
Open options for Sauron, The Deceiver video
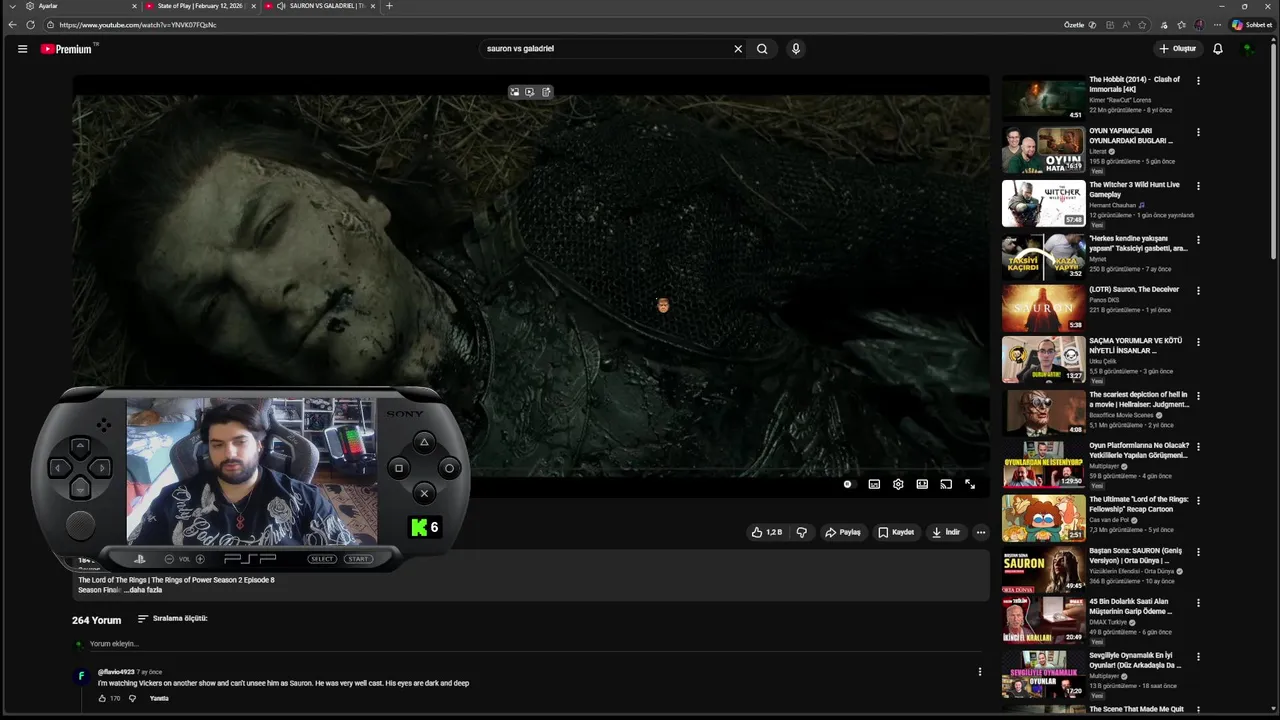click(1198, 291)
